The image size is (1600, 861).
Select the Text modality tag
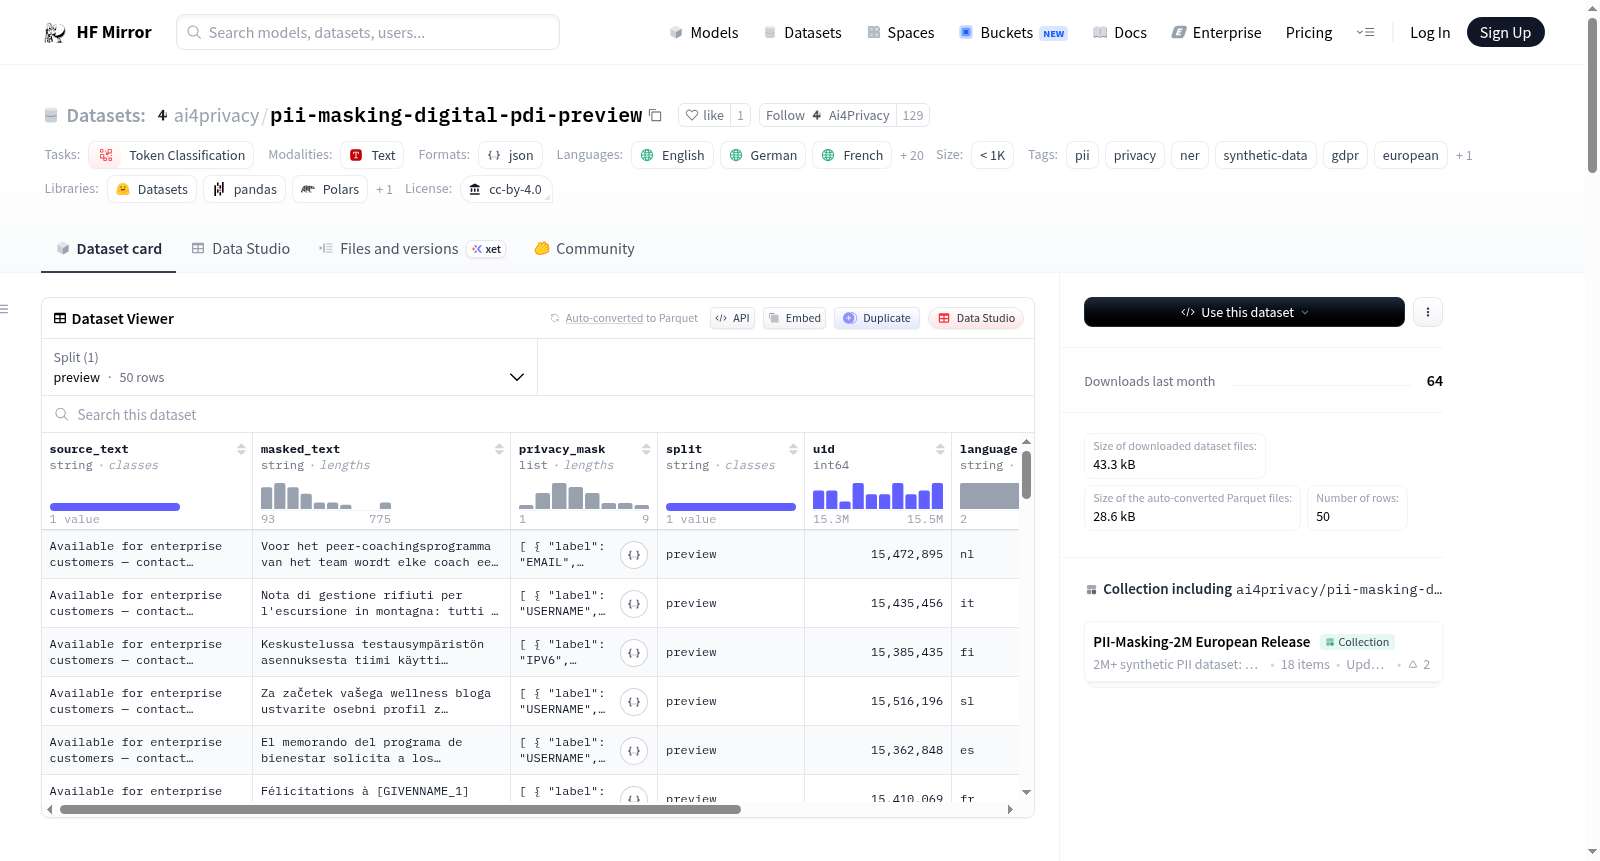pos(373,155)
